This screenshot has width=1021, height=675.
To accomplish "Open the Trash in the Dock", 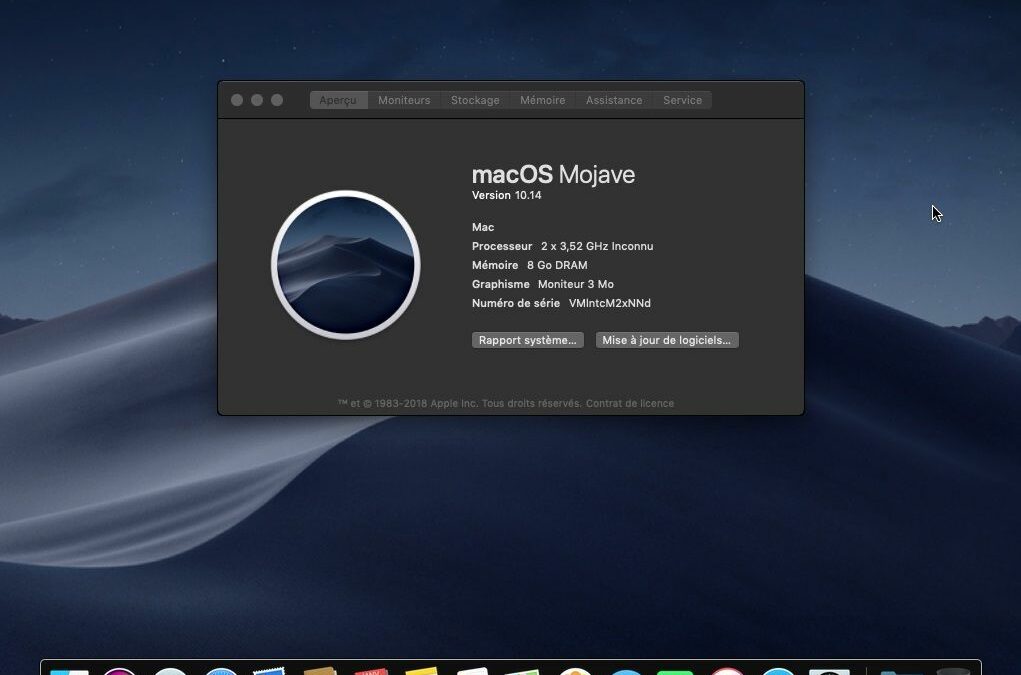I will point(953,671).
